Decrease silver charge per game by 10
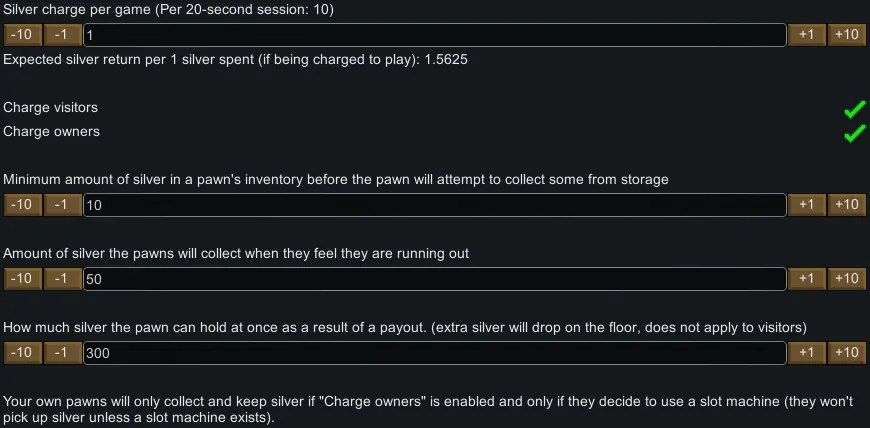The image size is (870, 428). 22,35
